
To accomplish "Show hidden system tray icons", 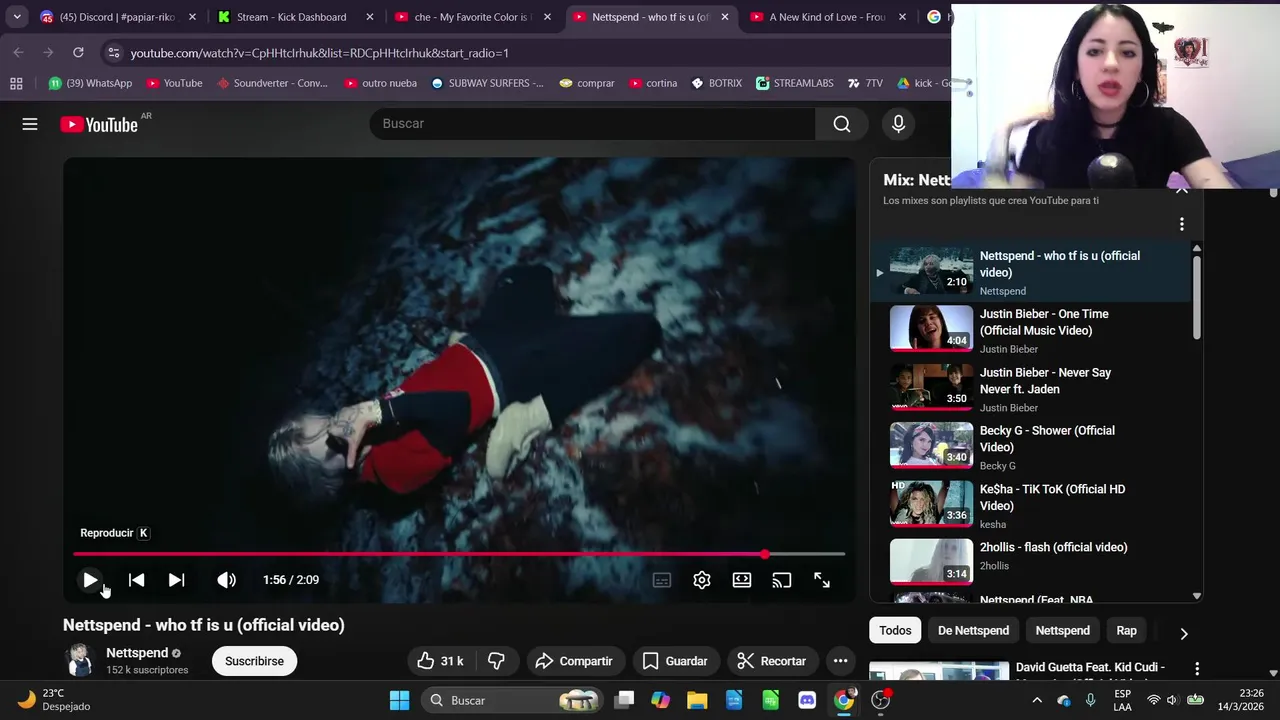I will (x=1037, y=700).
